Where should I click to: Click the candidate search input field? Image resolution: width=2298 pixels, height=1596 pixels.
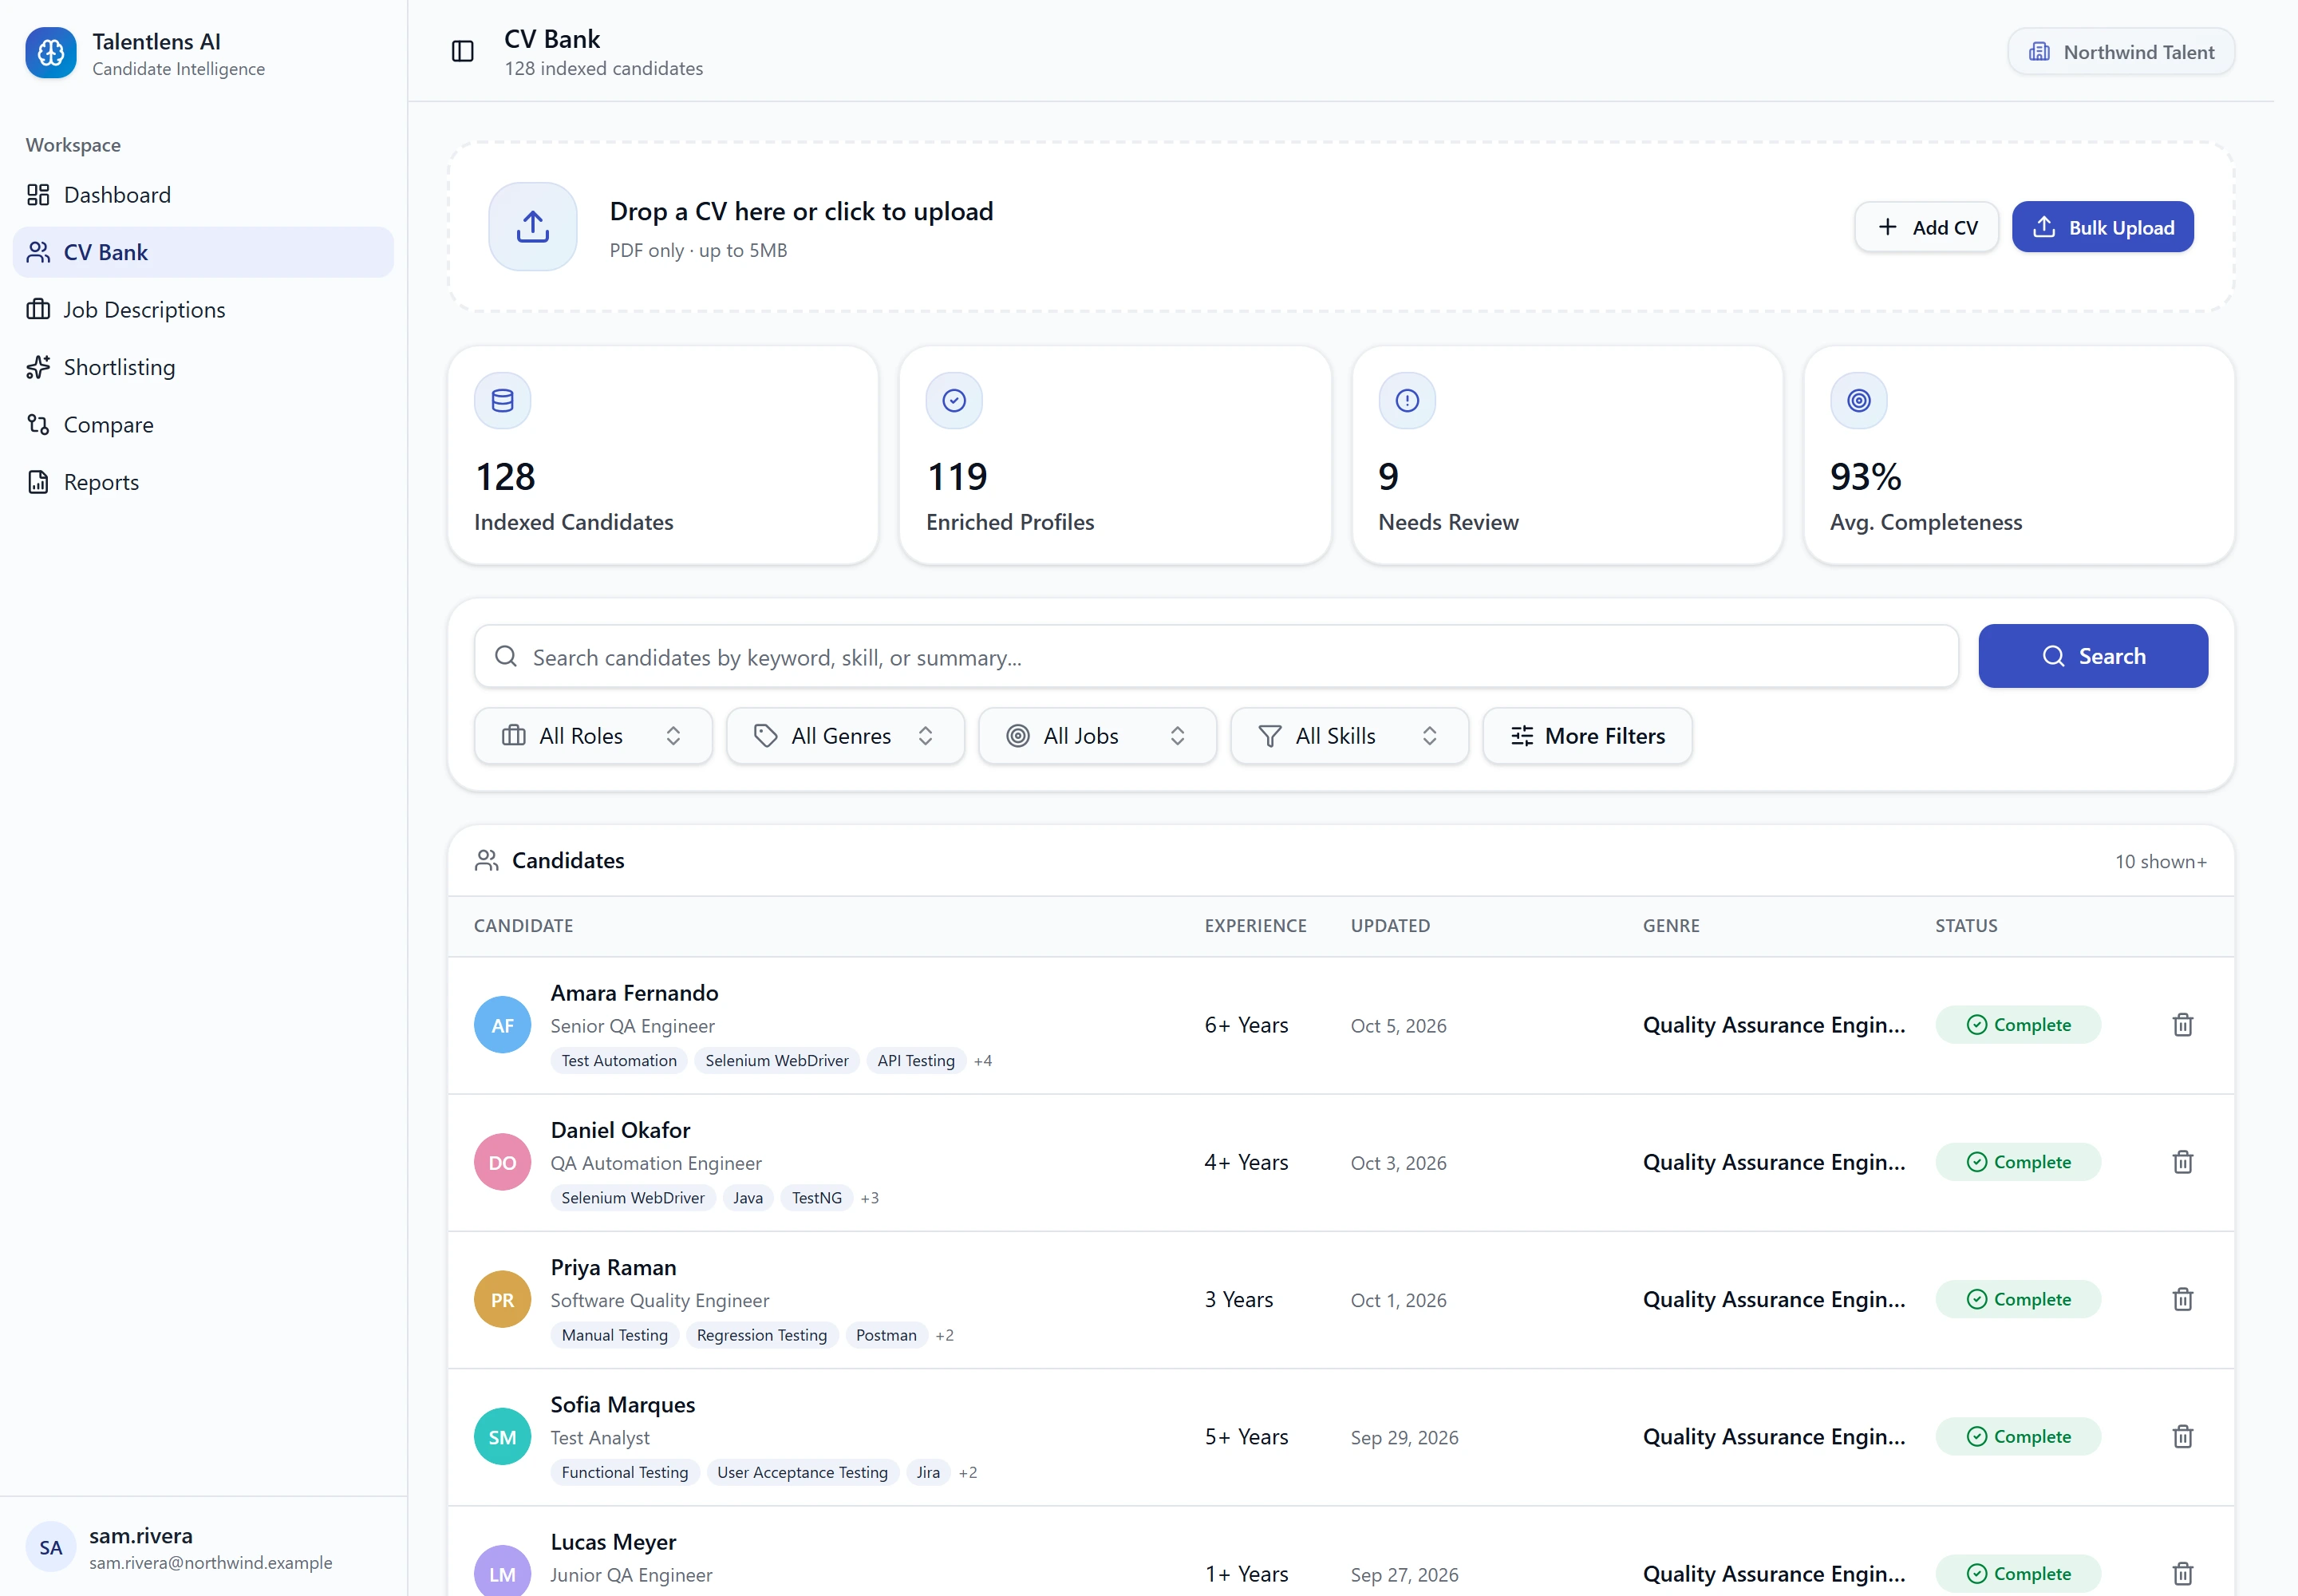click(x=1216, y=657)
